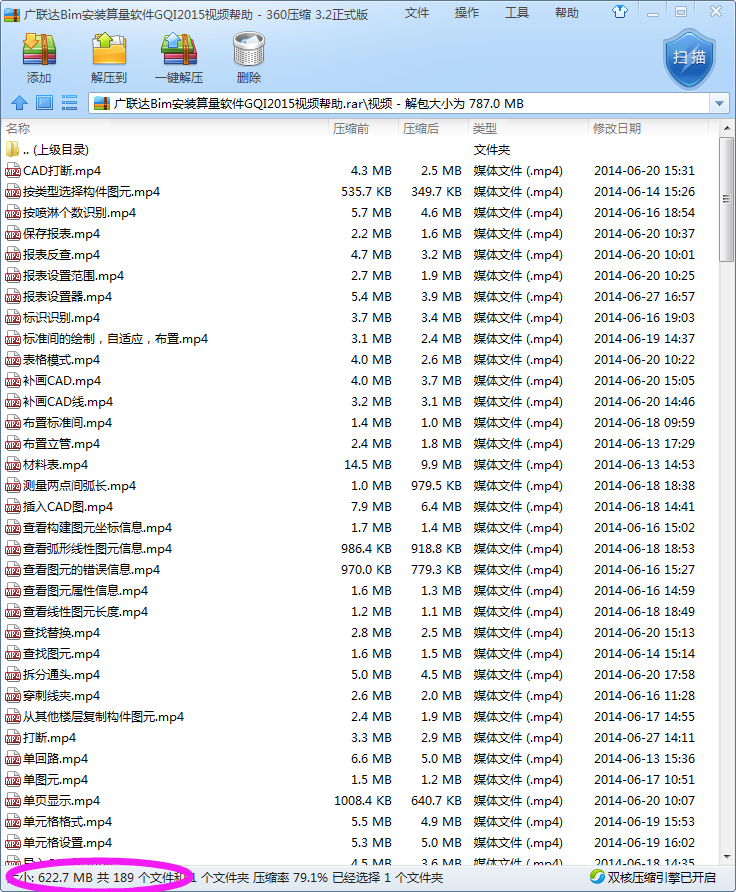Screen dimensions: 736x892
Task: Open the 操作 (Operation) menu
Action: coord(466,13)
